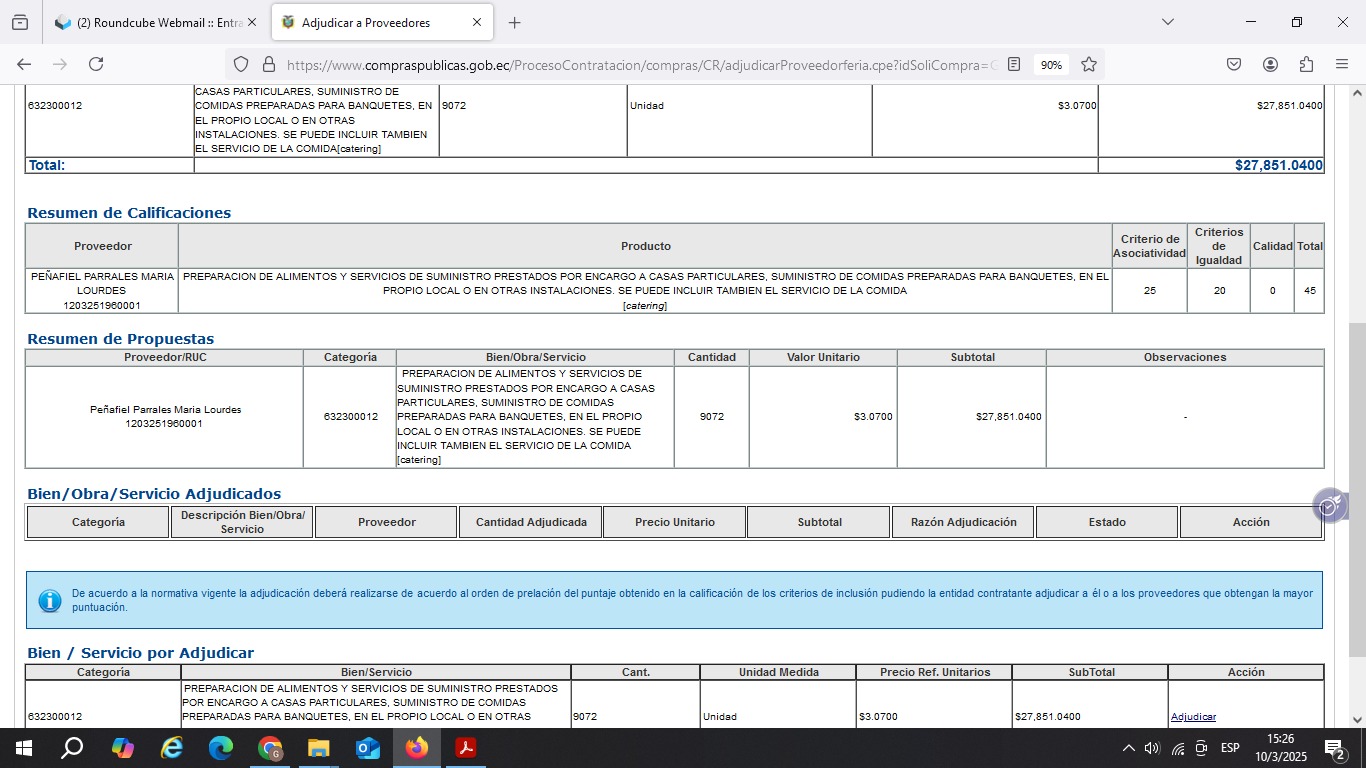Open Adobe Acrobat from taskbar
This screenshot has width=1366, height=768.
(x=465, y=748)
